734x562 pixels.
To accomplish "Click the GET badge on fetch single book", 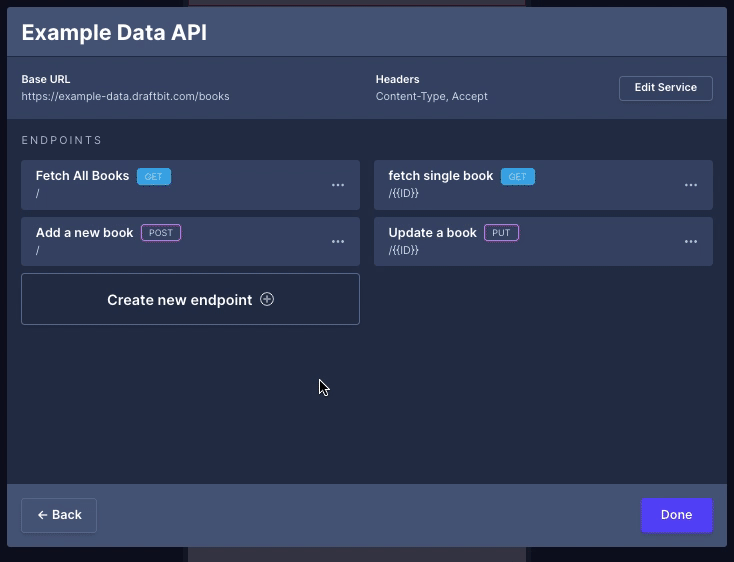I will click(x=517, y=176).
